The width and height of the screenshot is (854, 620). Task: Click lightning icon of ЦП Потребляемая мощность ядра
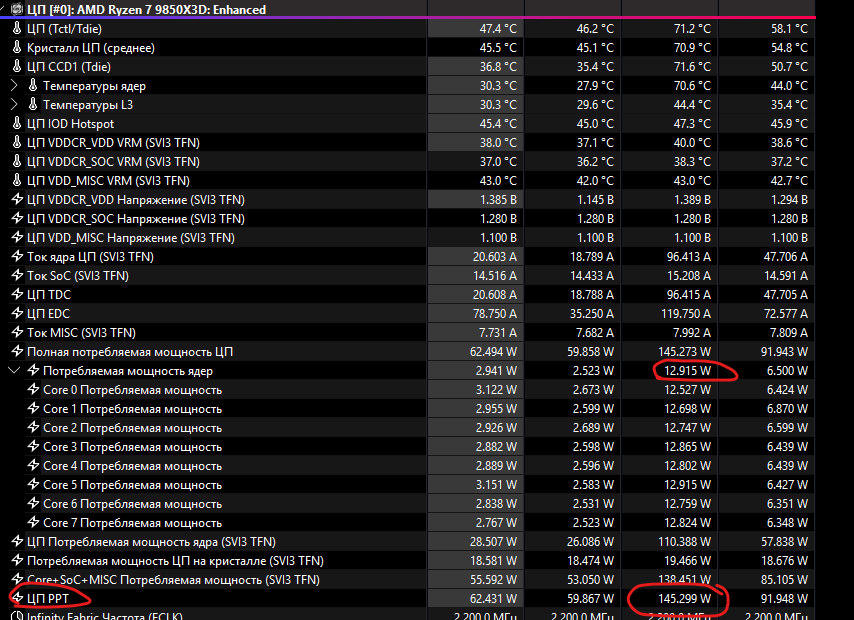tap(17, 542)
